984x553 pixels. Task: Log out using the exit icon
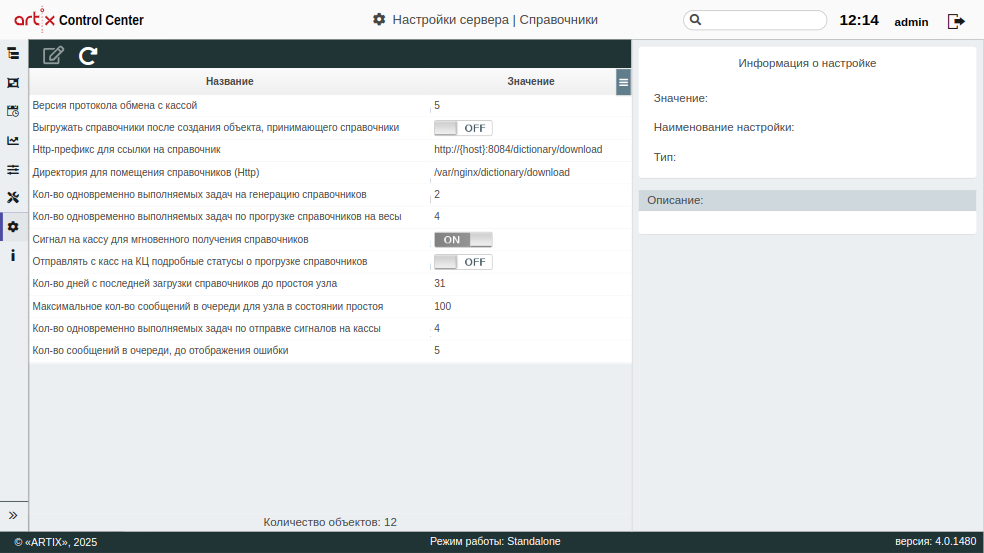coord(956,21)
